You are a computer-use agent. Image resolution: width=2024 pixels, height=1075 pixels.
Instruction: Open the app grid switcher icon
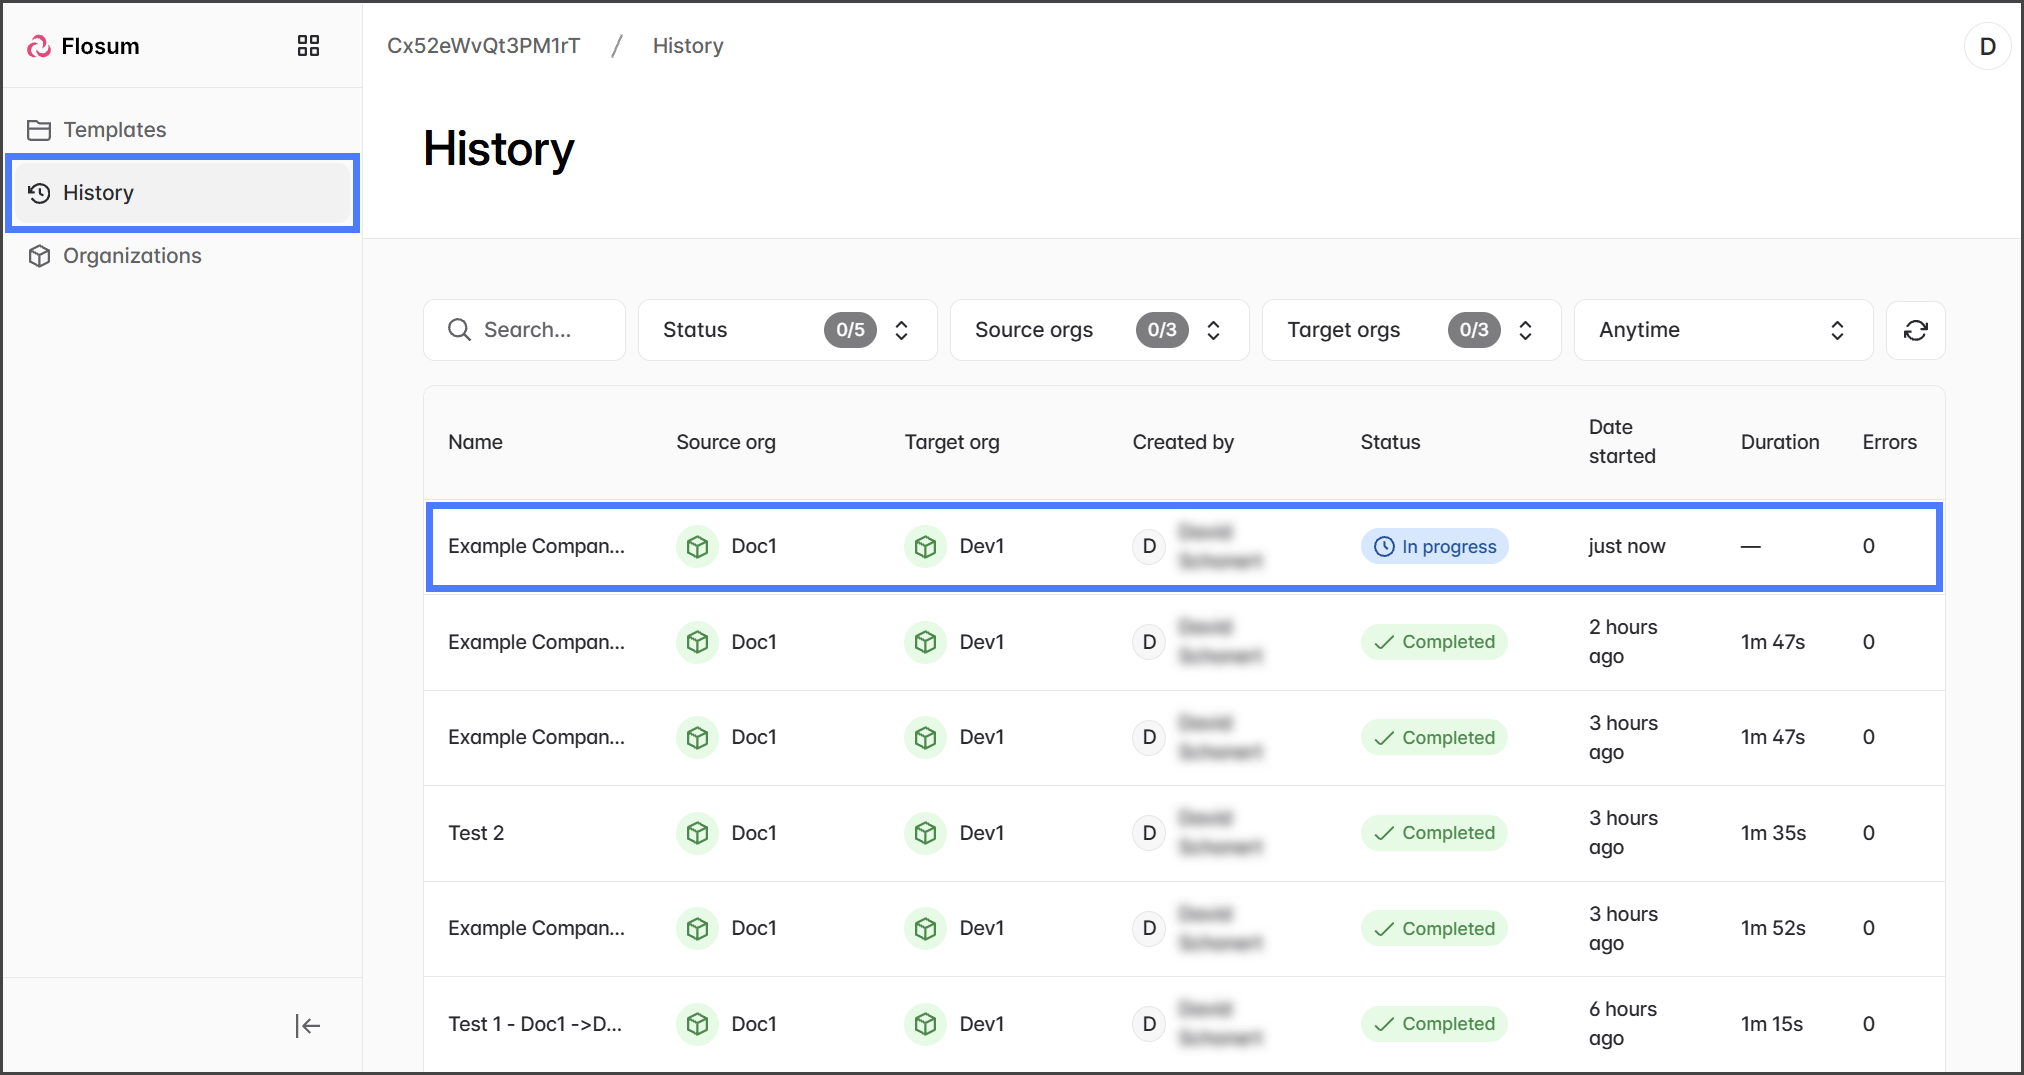pos(308,46)
